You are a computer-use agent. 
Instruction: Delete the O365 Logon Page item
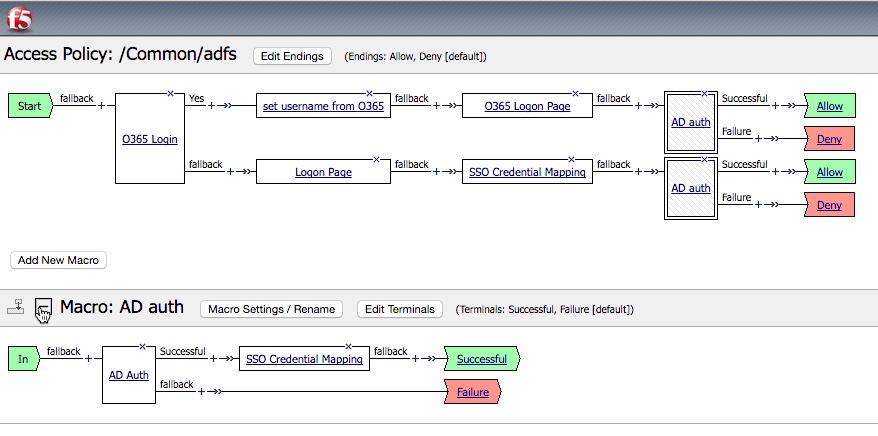[574, 94]
